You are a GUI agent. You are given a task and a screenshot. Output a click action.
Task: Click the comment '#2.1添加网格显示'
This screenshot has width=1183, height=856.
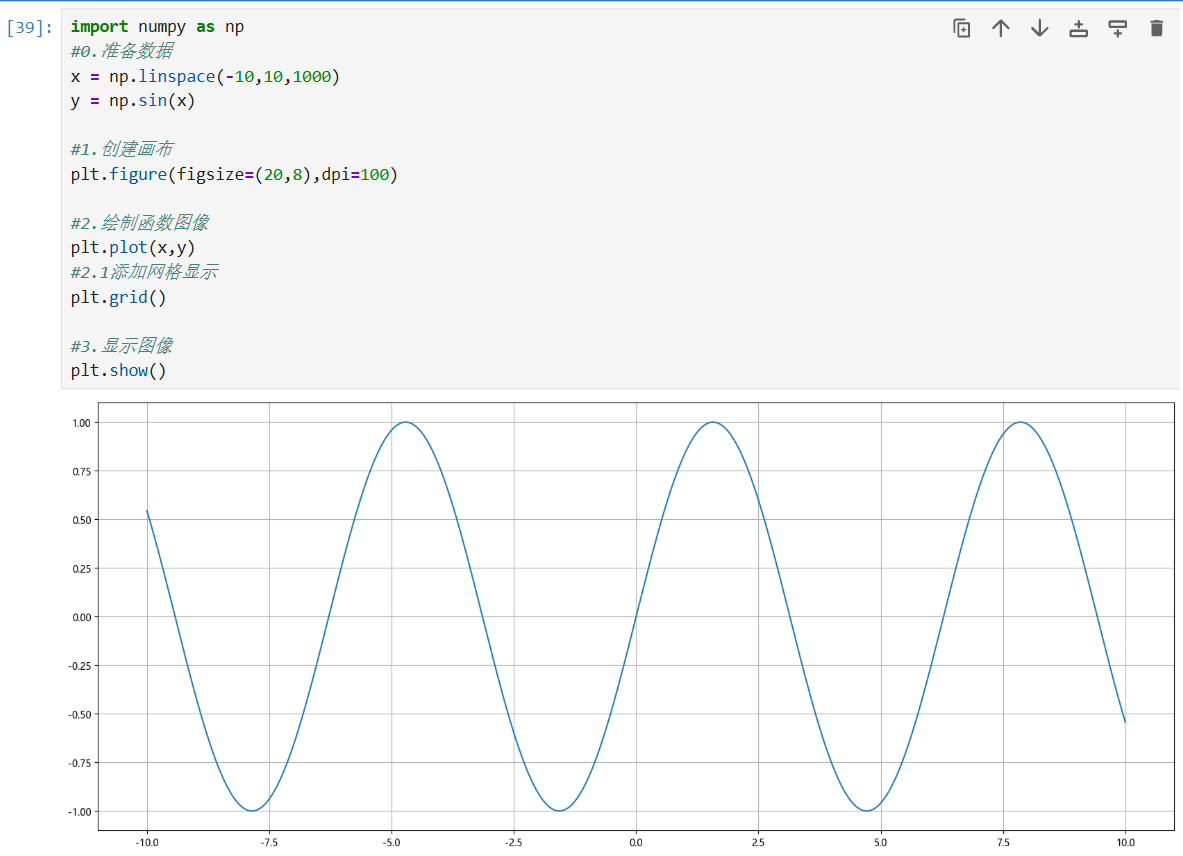coord(144,272)
